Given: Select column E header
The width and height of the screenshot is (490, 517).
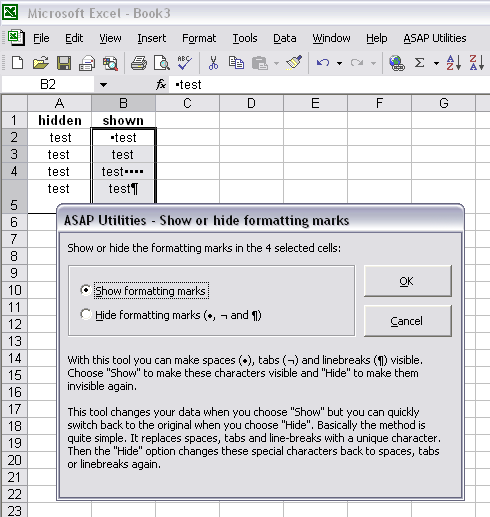Looking at the screenshot, I should (x=315, y=103).
